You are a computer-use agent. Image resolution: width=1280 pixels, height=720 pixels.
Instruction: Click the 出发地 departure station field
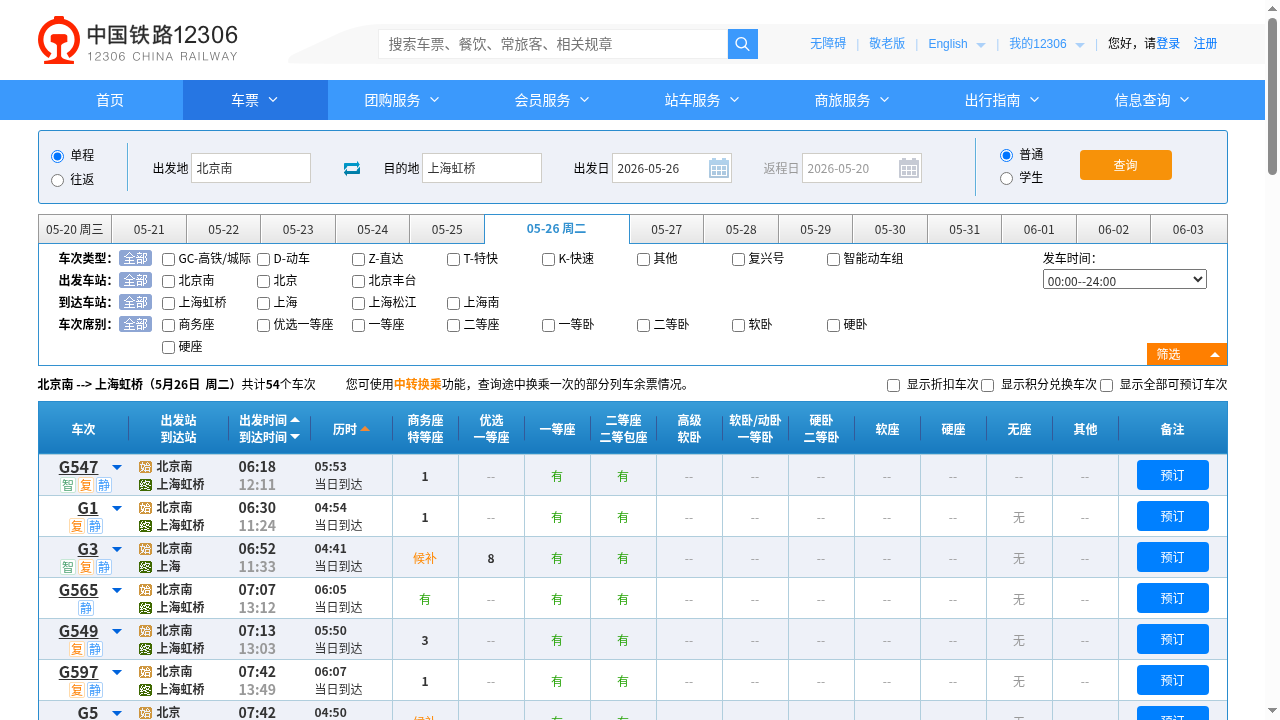point(251,168)
